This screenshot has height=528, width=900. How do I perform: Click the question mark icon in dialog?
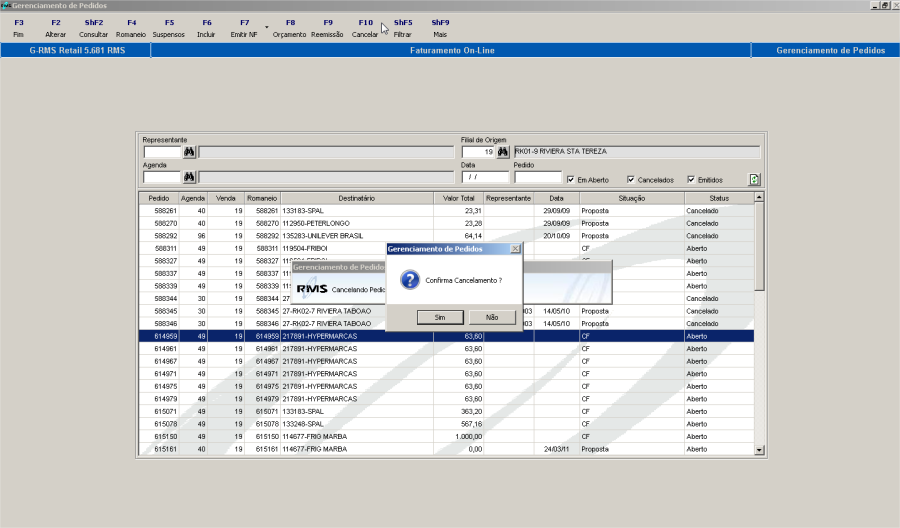(410, 280)
